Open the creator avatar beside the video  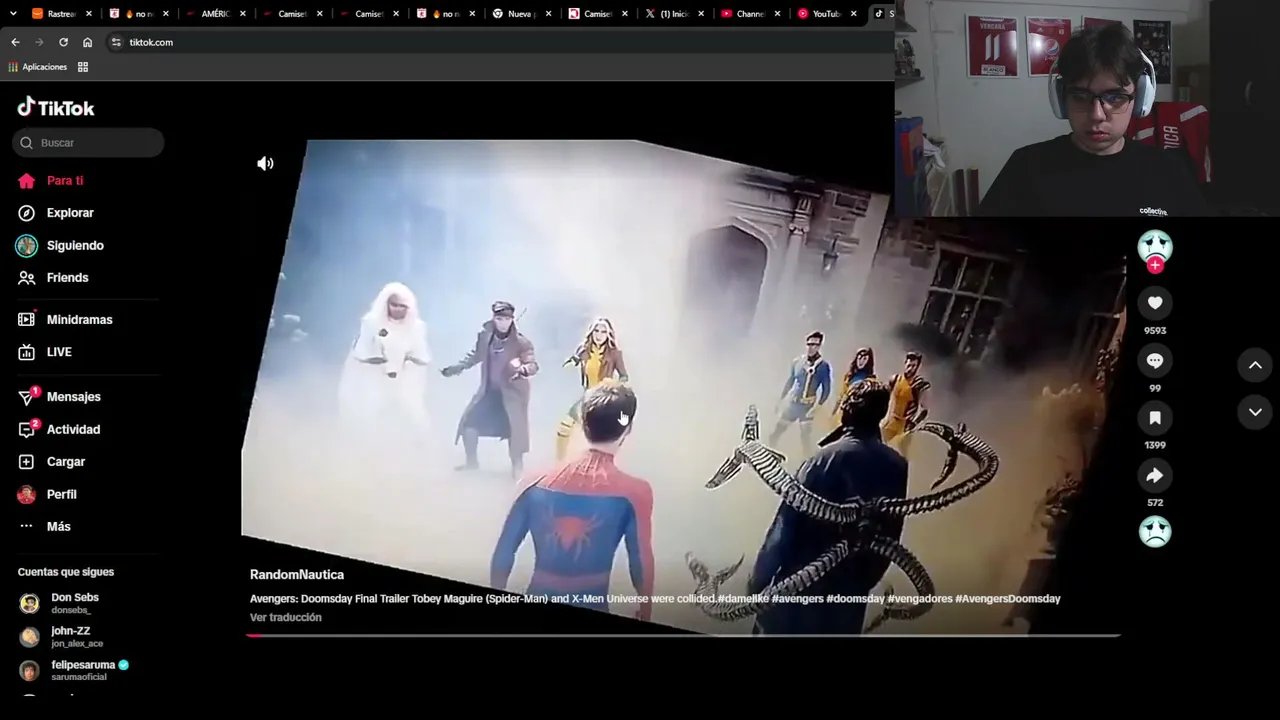tap(1155, 245)
